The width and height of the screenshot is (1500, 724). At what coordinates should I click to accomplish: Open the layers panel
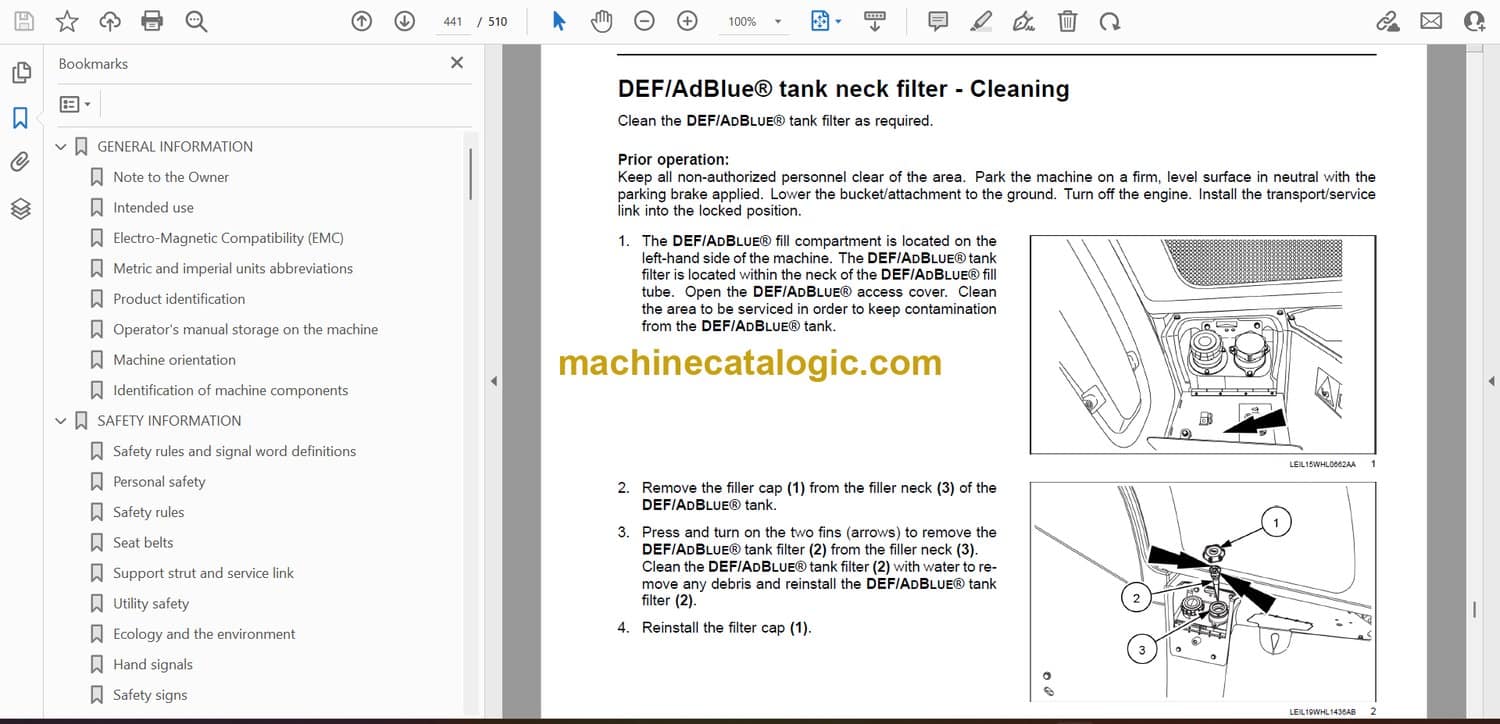pyautogui.click(x=21, y=208)
